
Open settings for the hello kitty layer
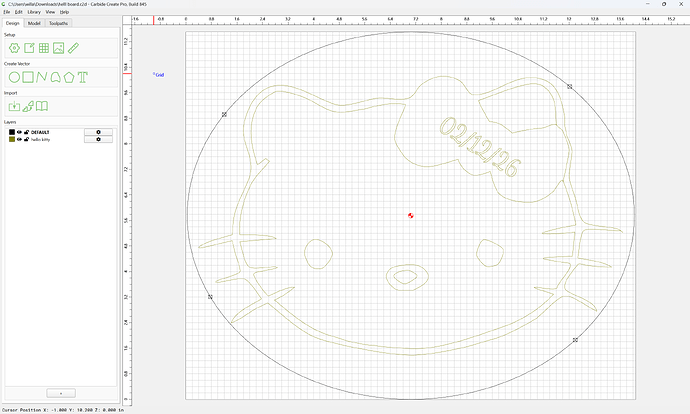point(98,139)
